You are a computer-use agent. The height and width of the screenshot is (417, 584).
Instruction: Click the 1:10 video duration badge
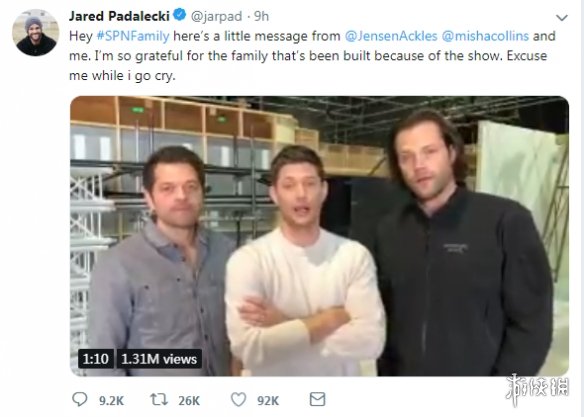pos(96,359)
